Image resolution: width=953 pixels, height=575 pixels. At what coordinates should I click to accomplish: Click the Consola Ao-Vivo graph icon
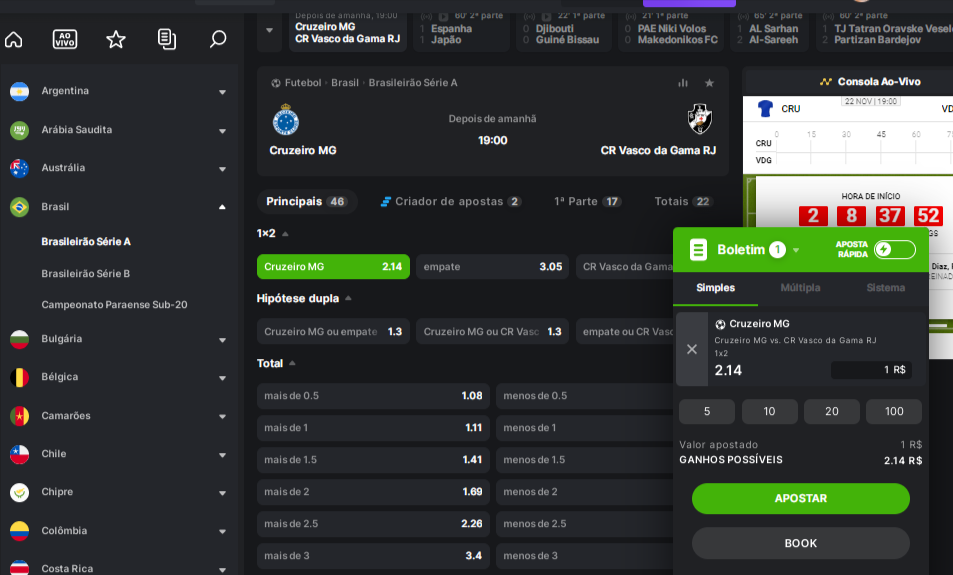(x=825, y=81)
